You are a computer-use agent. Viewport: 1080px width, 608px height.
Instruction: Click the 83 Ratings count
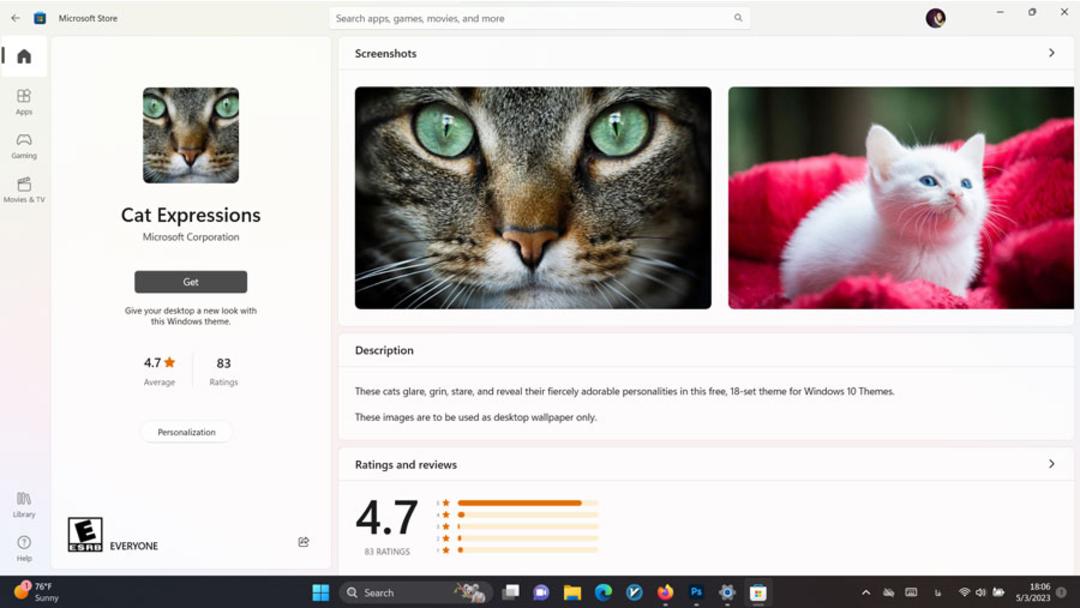tap(223, 370)
